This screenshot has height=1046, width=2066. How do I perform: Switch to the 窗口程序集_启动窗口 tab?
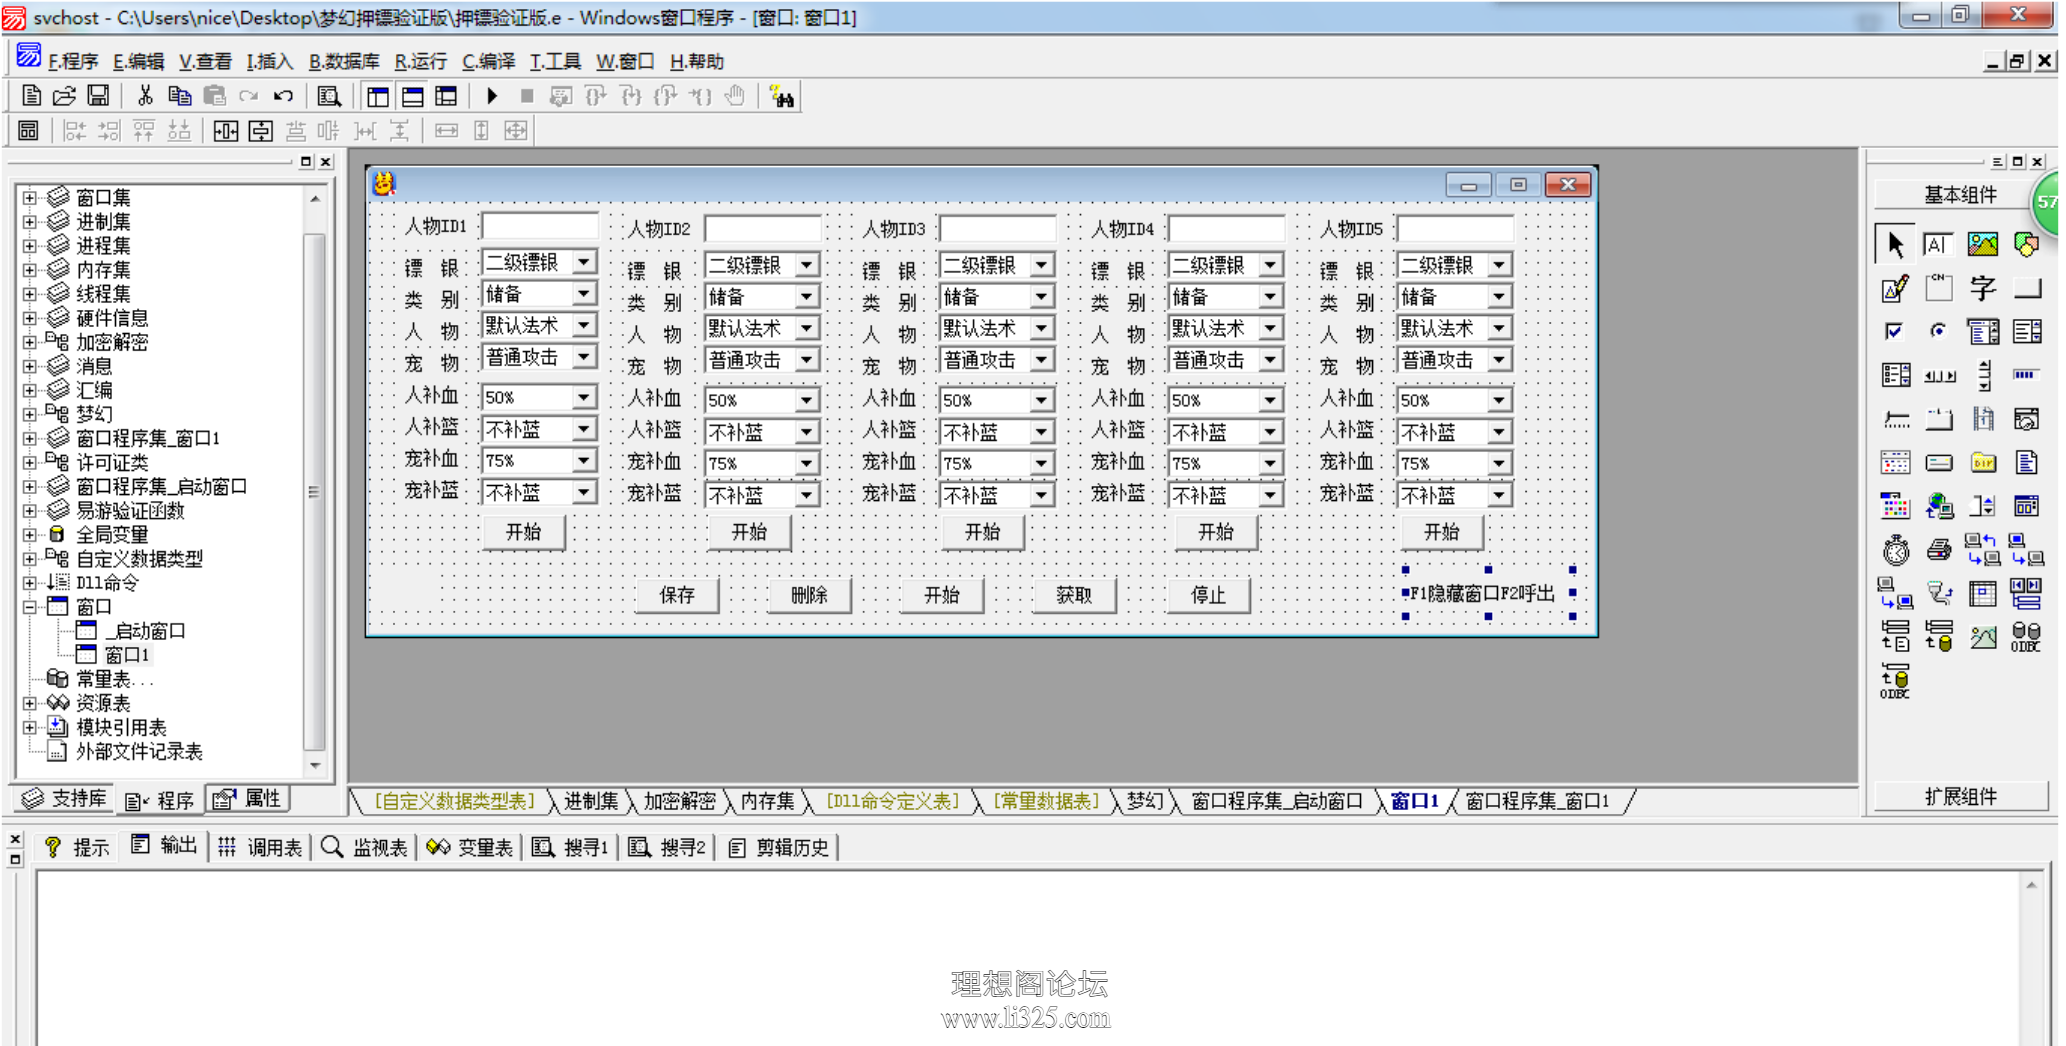1277,801
